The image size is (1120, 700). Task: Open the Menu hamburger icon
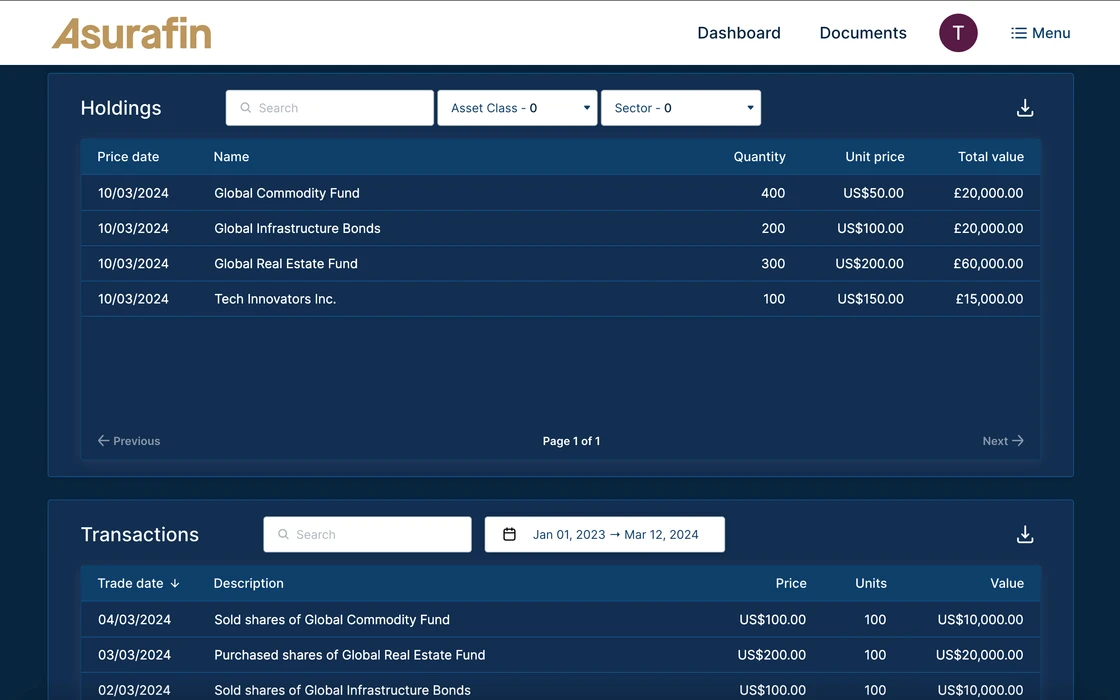1019,33
